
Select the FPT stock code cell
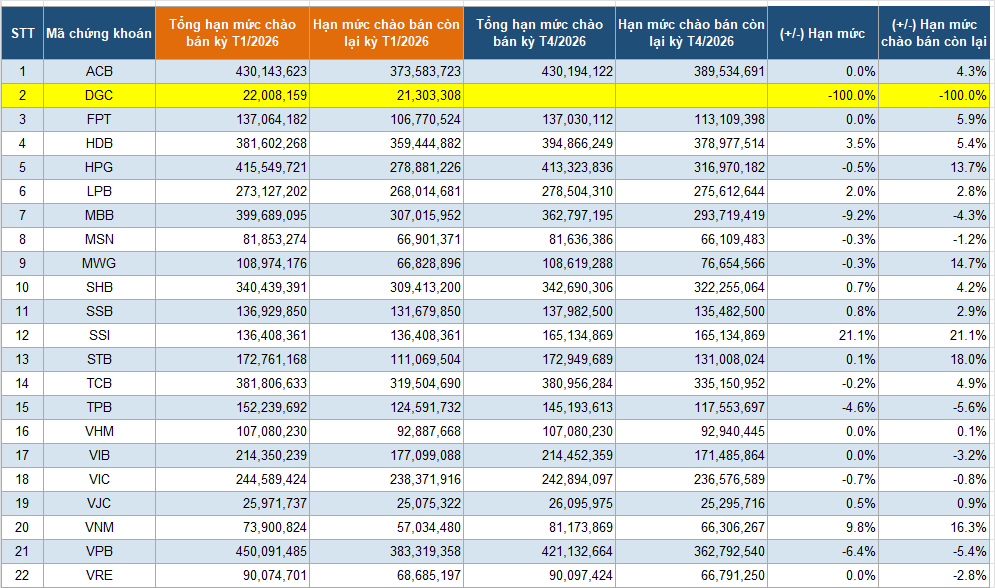[x=99, y=119]
